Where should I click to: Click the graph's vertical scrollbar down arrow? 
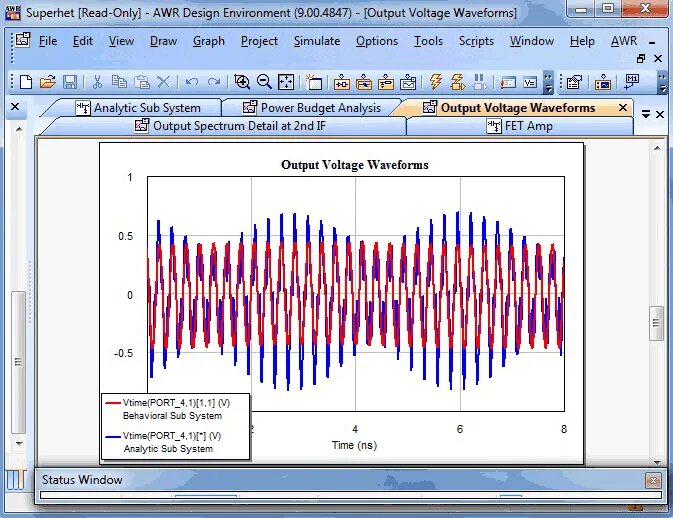(657, 462)
